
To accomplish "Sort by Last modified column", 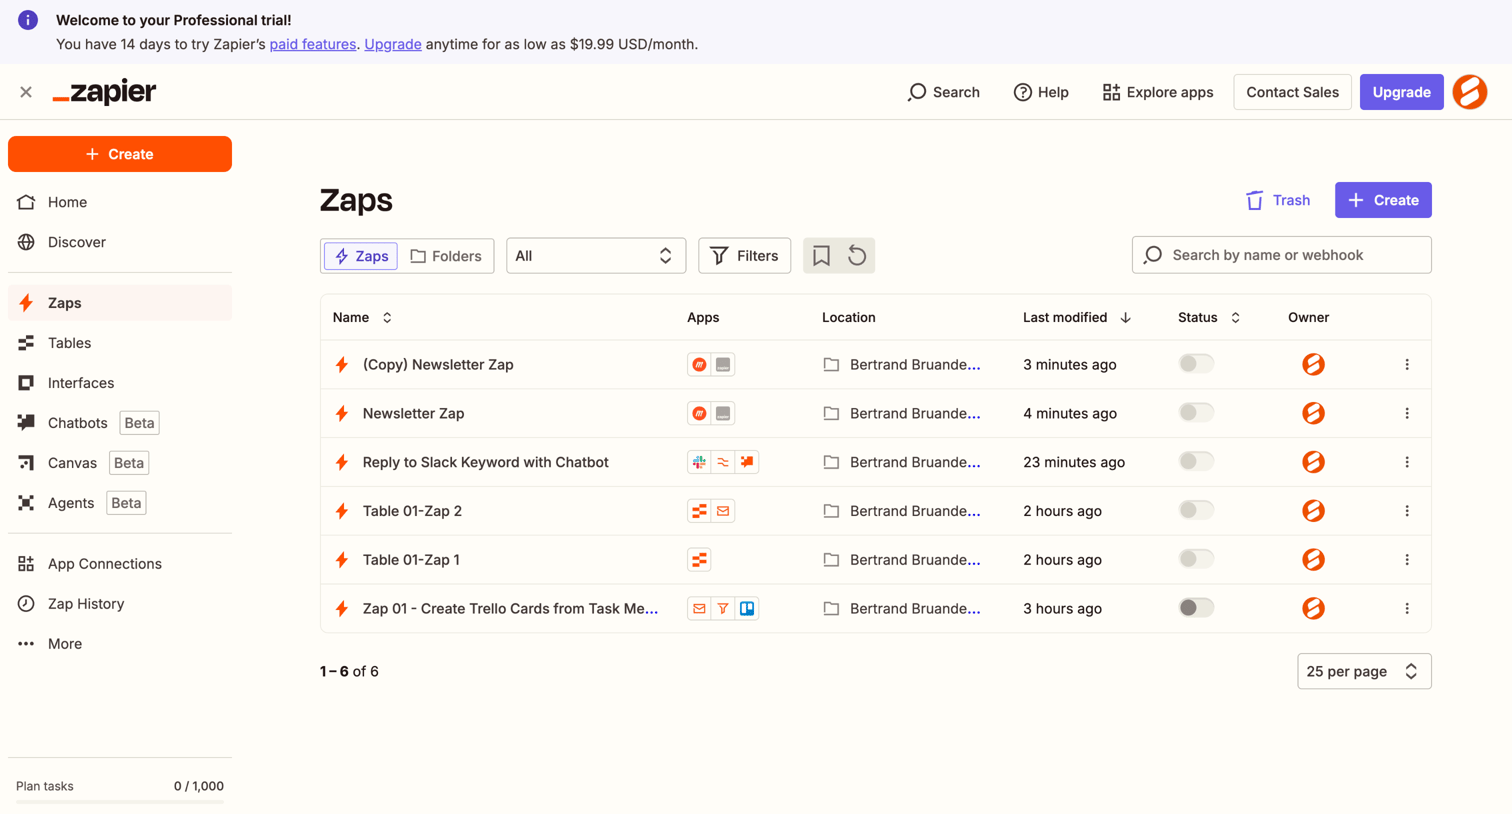I will point(1077,317).
